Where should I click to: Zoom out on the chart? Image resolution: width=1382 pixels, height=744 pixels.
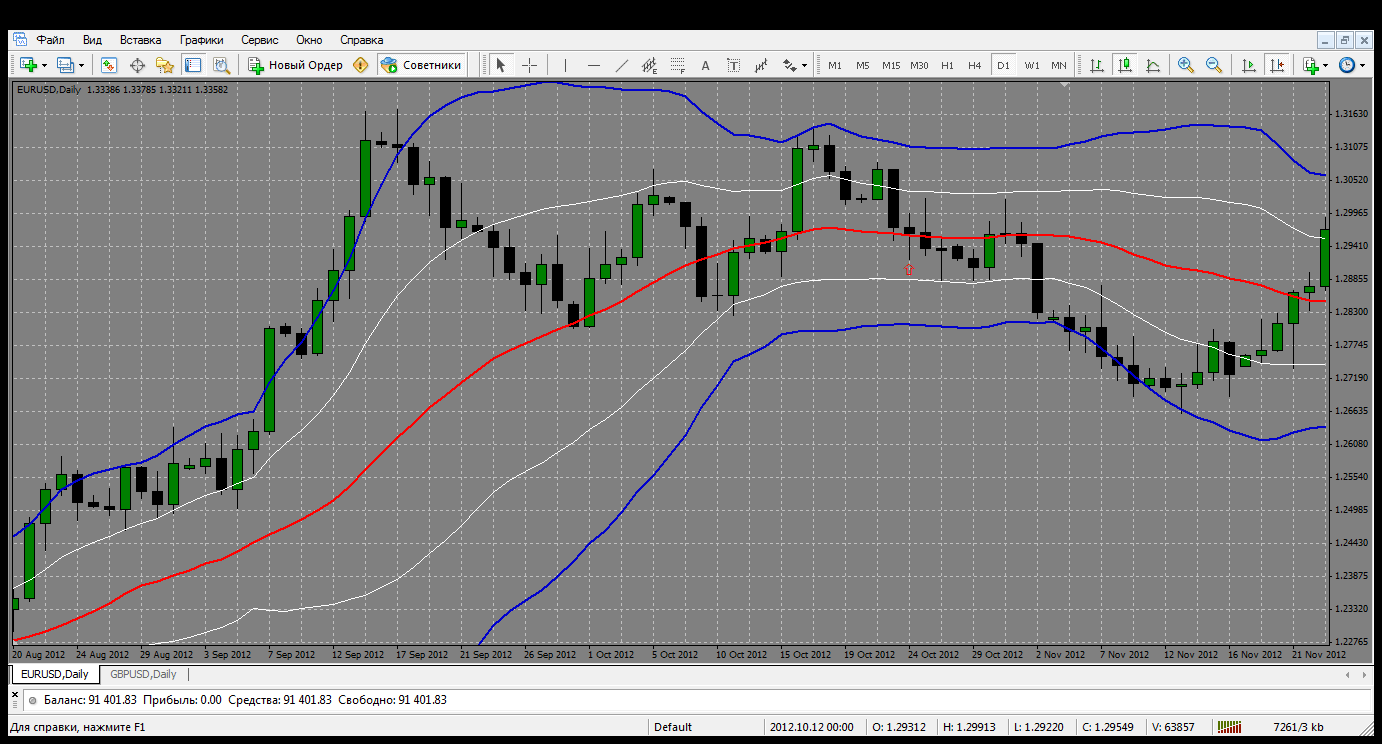1214,65
